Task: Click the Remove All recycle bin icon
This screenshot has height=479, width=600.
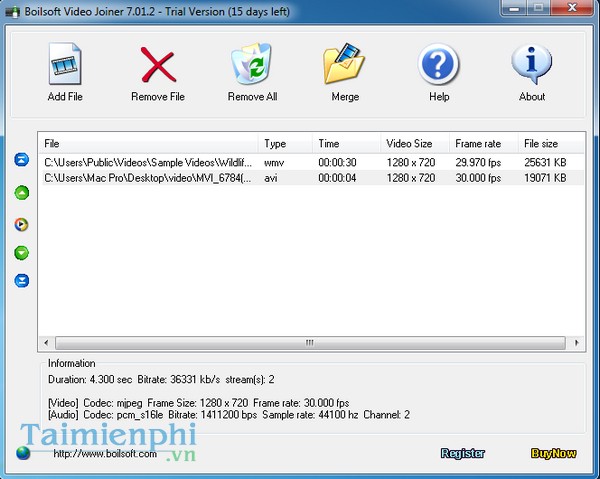Action: click(x=252, y=64)
